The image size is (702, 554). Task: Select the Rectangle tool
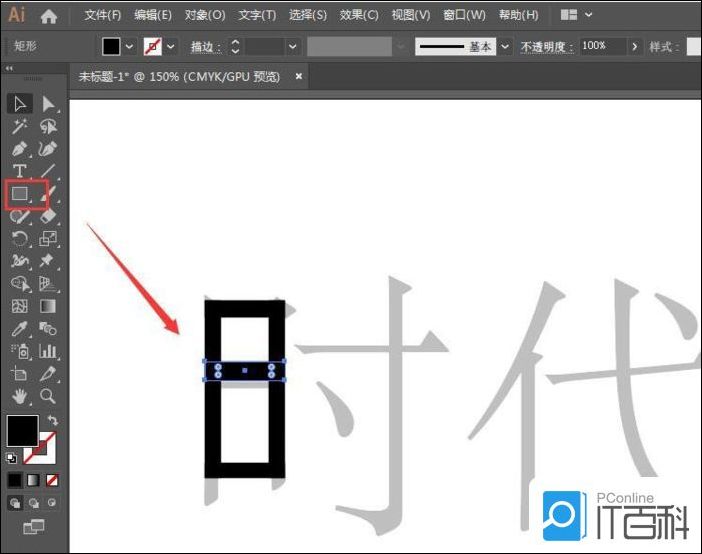point(20,194)
